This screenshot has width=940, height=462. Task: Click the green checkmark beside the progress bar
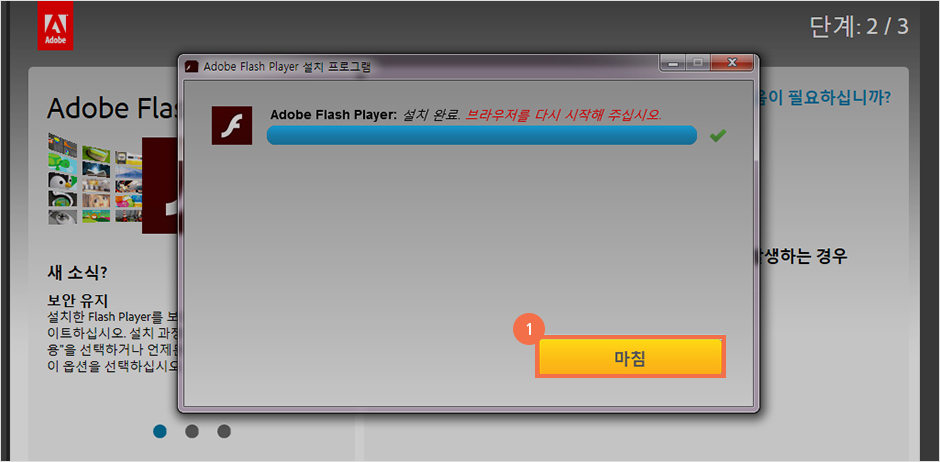pyautogui.click(x=718, y=136)
